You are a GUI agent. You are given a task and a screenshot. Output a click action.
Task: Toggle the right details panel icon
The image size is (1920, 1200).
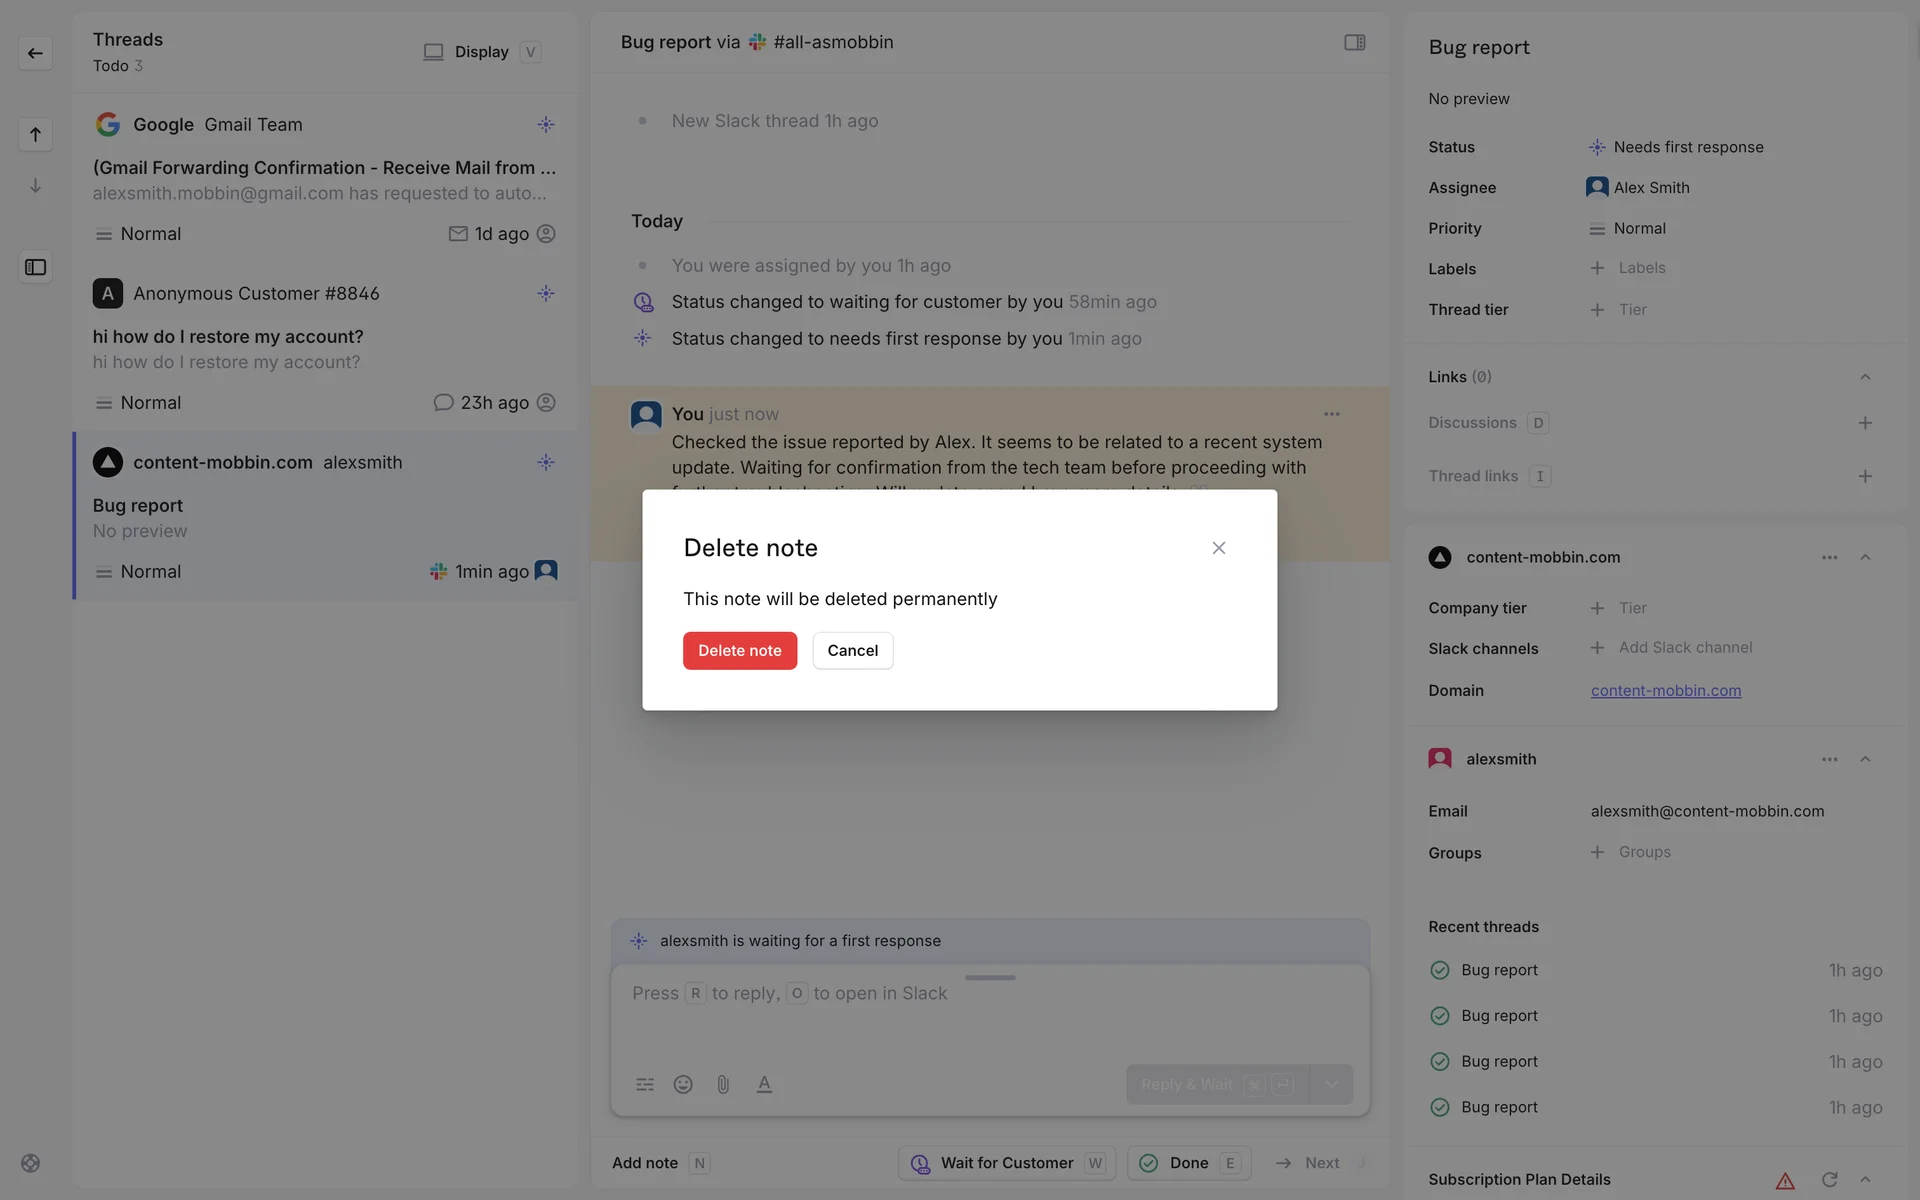(1354, 42)
